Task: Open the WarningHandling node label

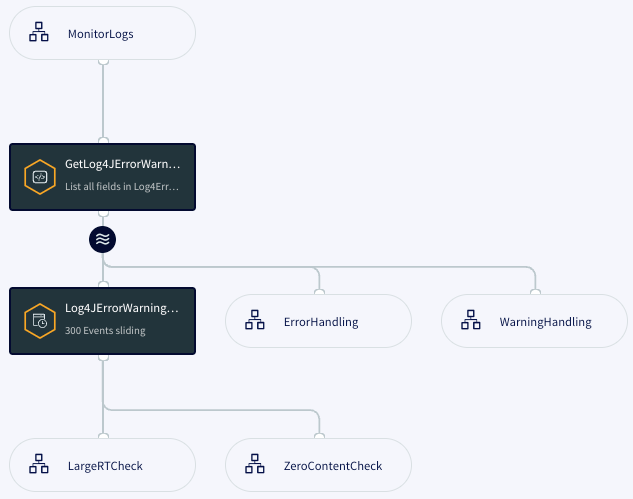Action: [545, 322]
